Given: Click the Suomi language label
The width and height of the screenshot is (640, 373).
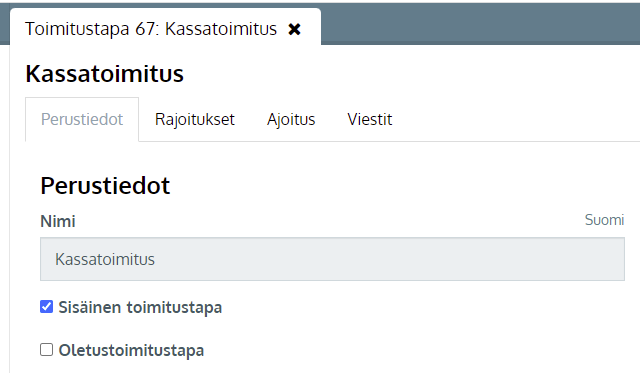Looking at the screenshot, I should pos(604,220).
